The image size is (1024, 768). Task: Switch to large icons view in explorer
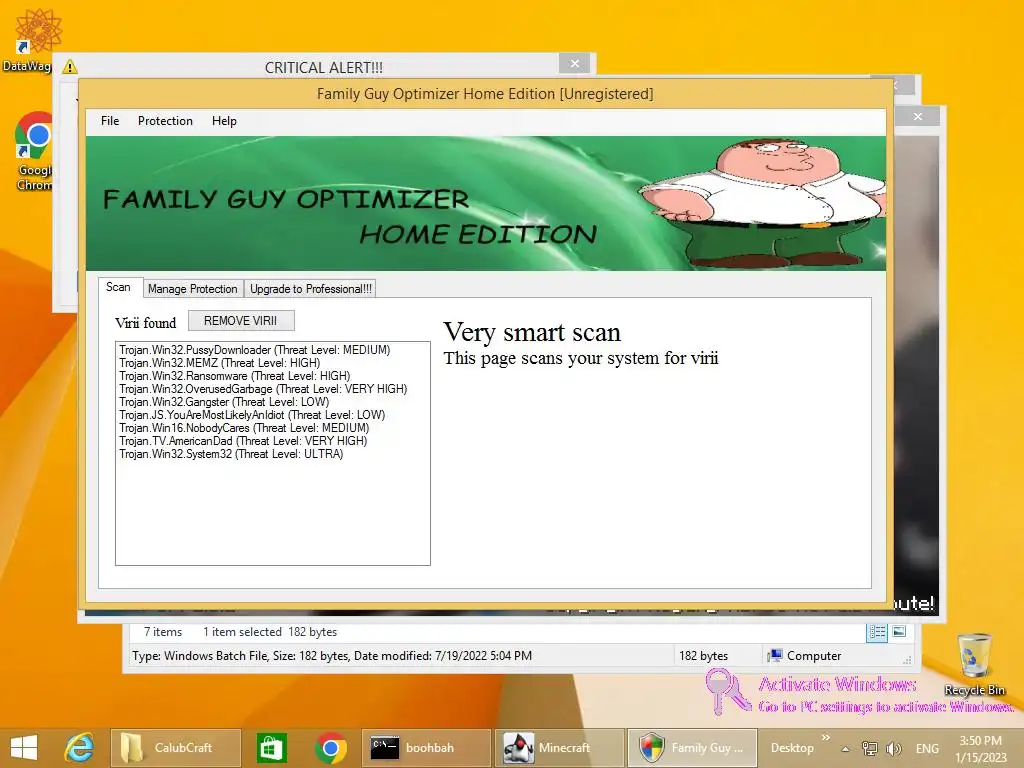[x=899, y=632]
